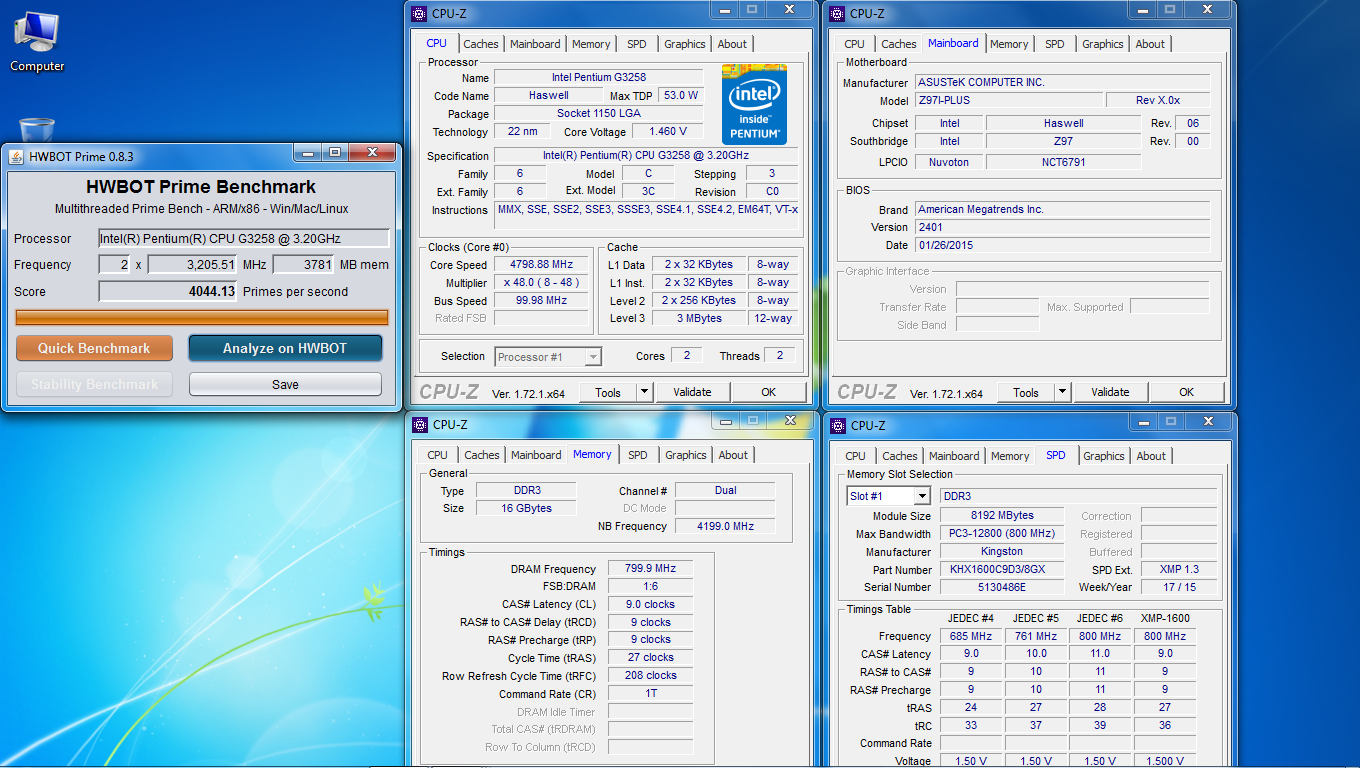Image resolution: width=1360 pixels, height=768 pixels.
Task: Click the FSB:DRAM 1:6 value
Action: 650,586
